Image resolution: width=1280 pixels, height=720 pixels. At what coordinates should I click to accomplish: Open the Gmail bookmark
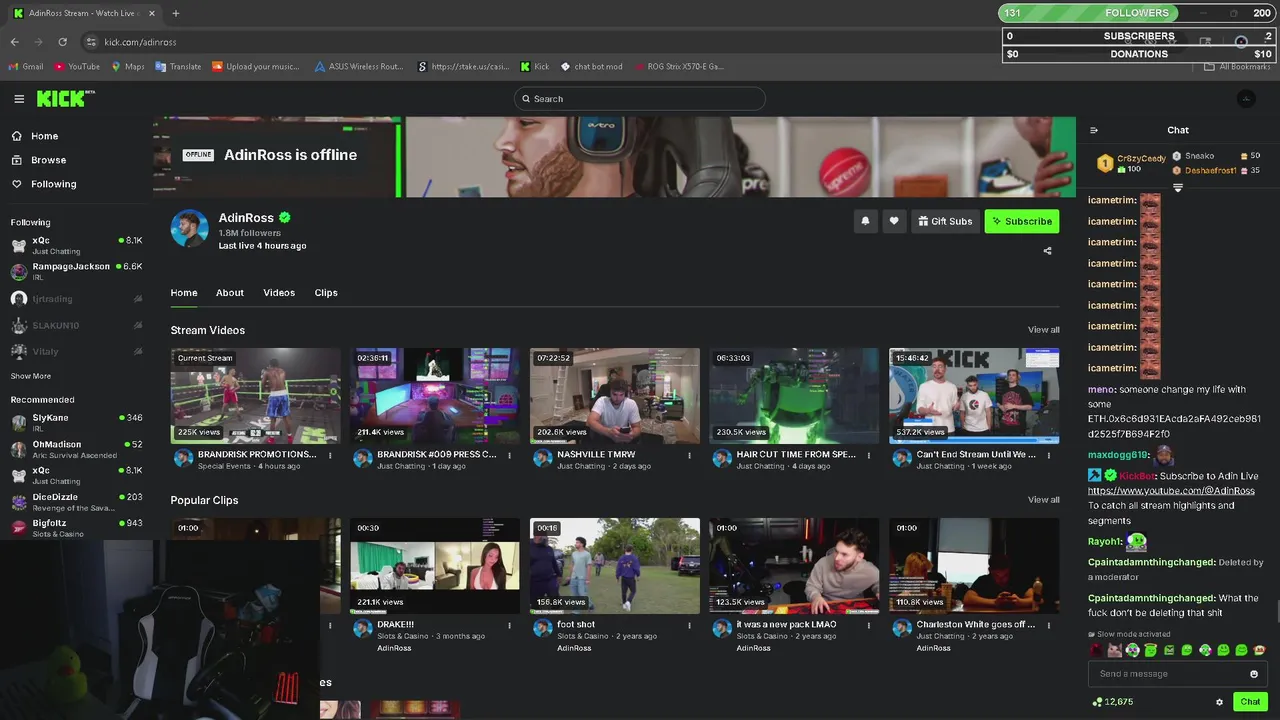coord(26,67)
